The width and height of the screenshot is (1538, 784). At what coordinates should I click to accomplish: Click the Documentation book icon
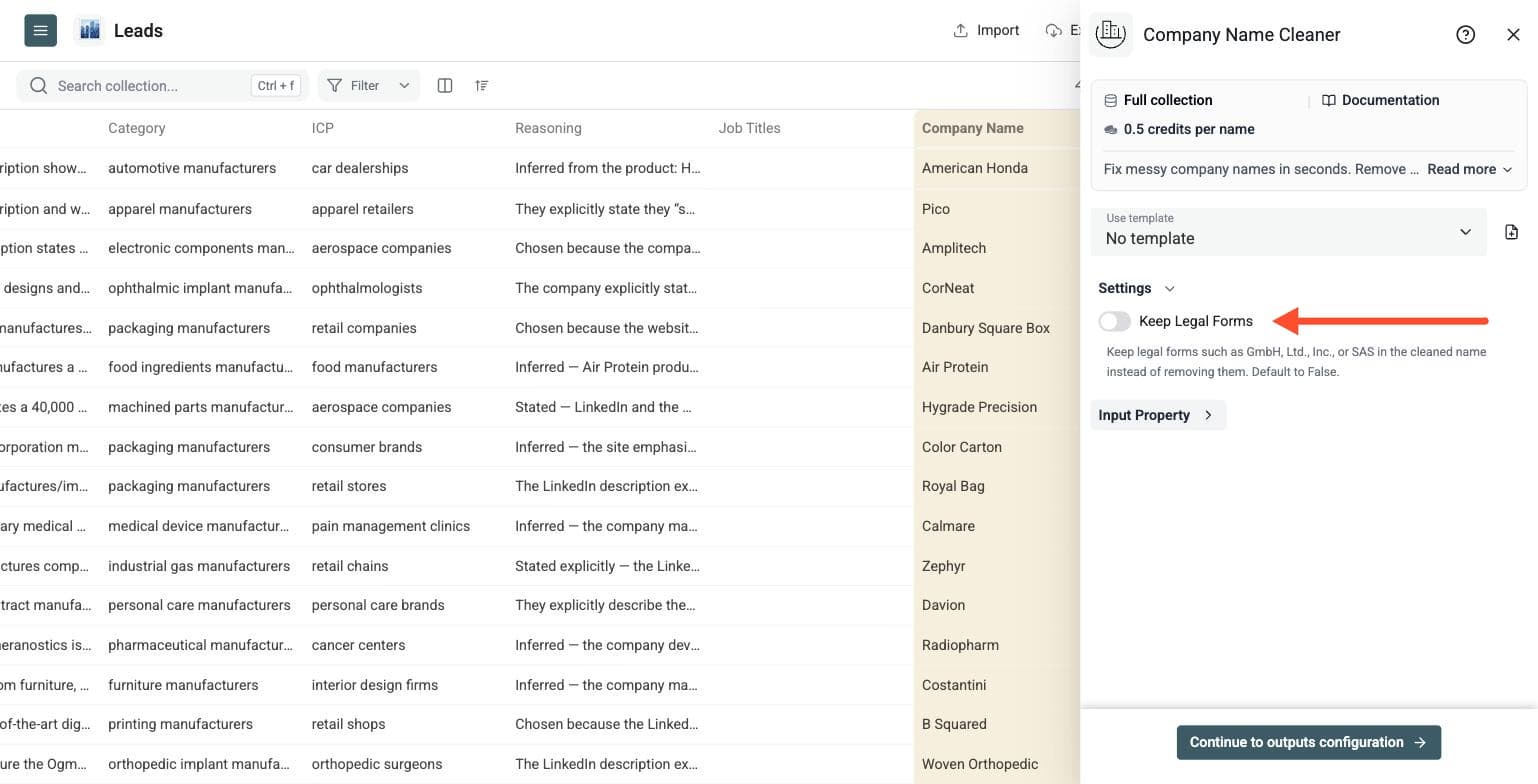(x=1329, y=100)
